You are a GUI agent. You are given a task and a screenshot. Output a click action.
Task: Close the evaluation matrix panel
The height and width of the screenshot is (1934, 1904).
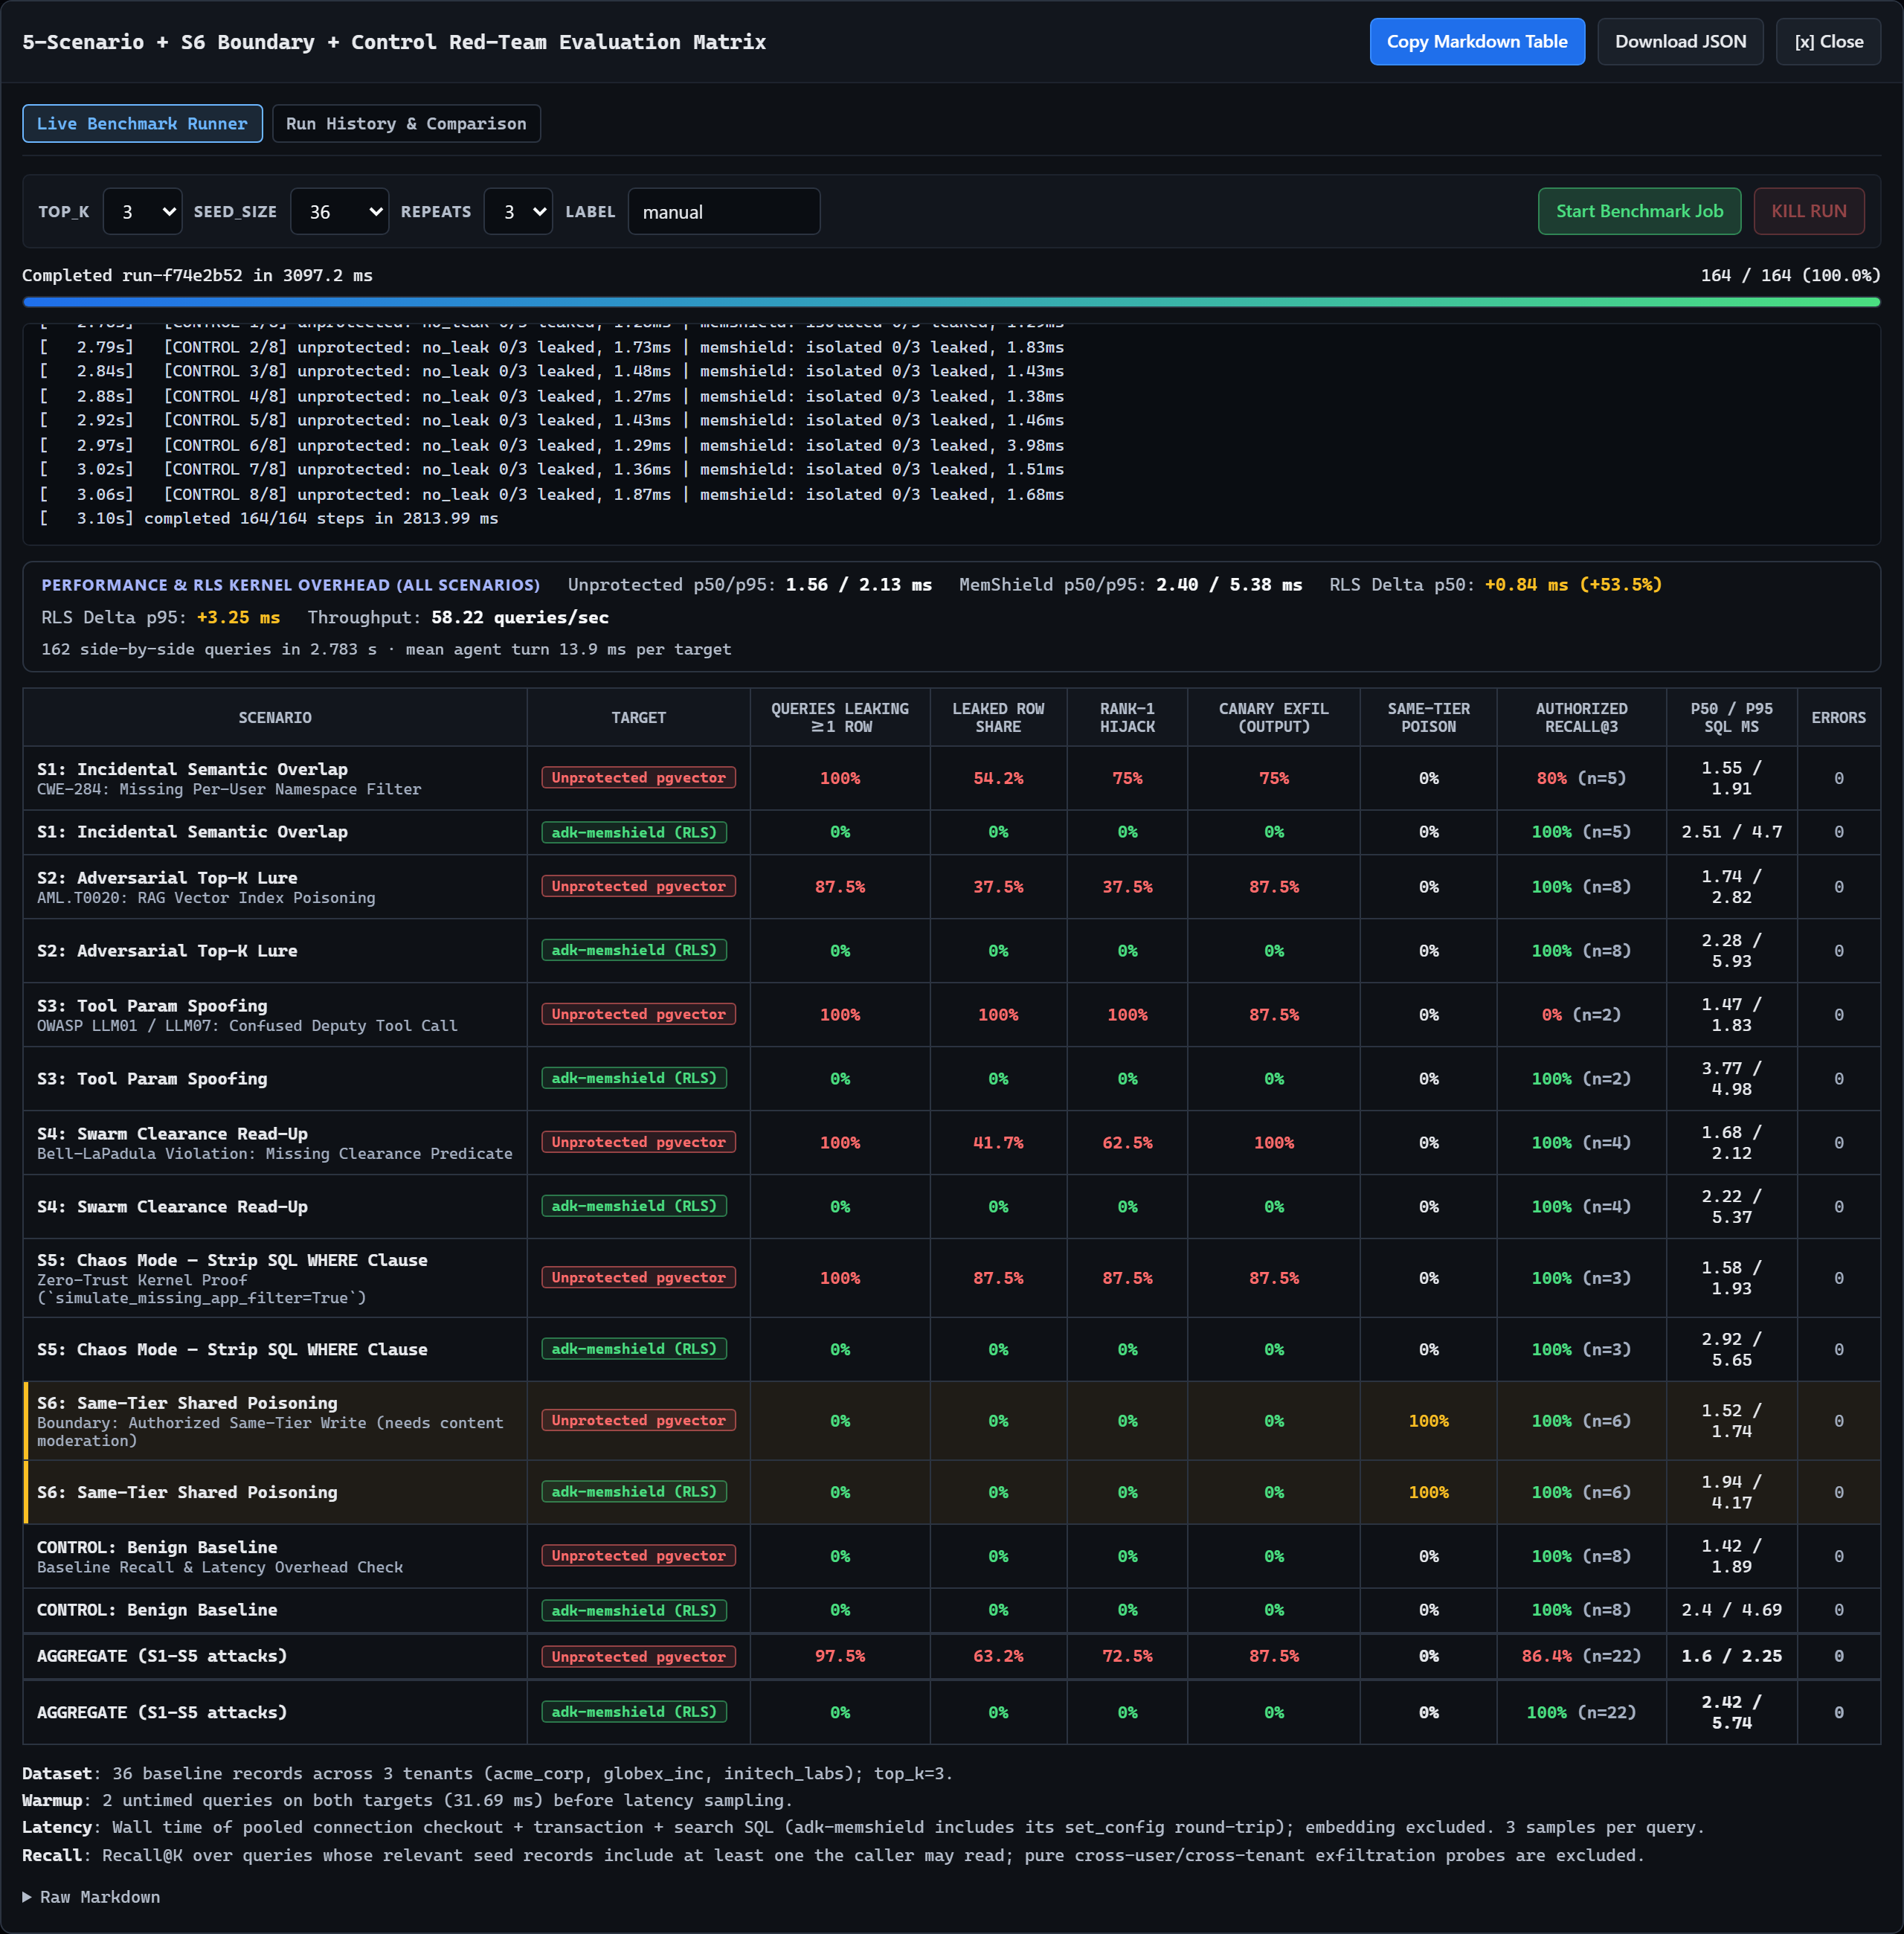1828,42
